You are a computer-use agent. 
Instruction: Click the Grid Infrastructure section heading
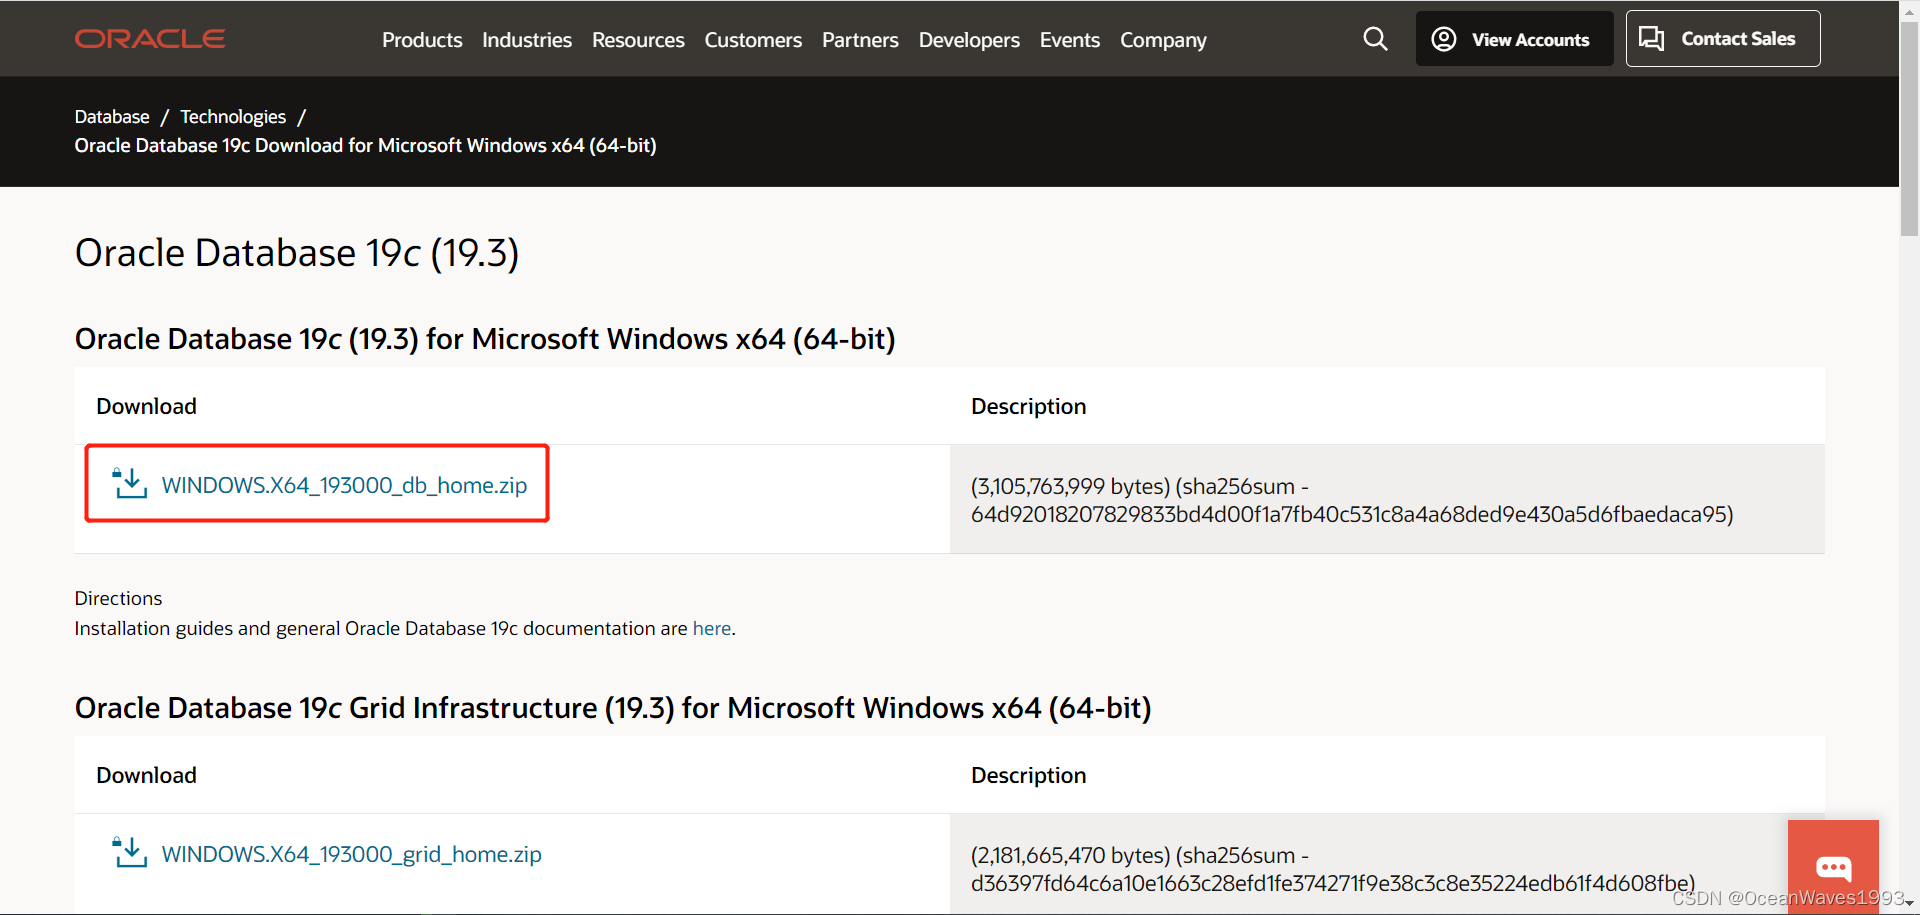click(613, 708)
